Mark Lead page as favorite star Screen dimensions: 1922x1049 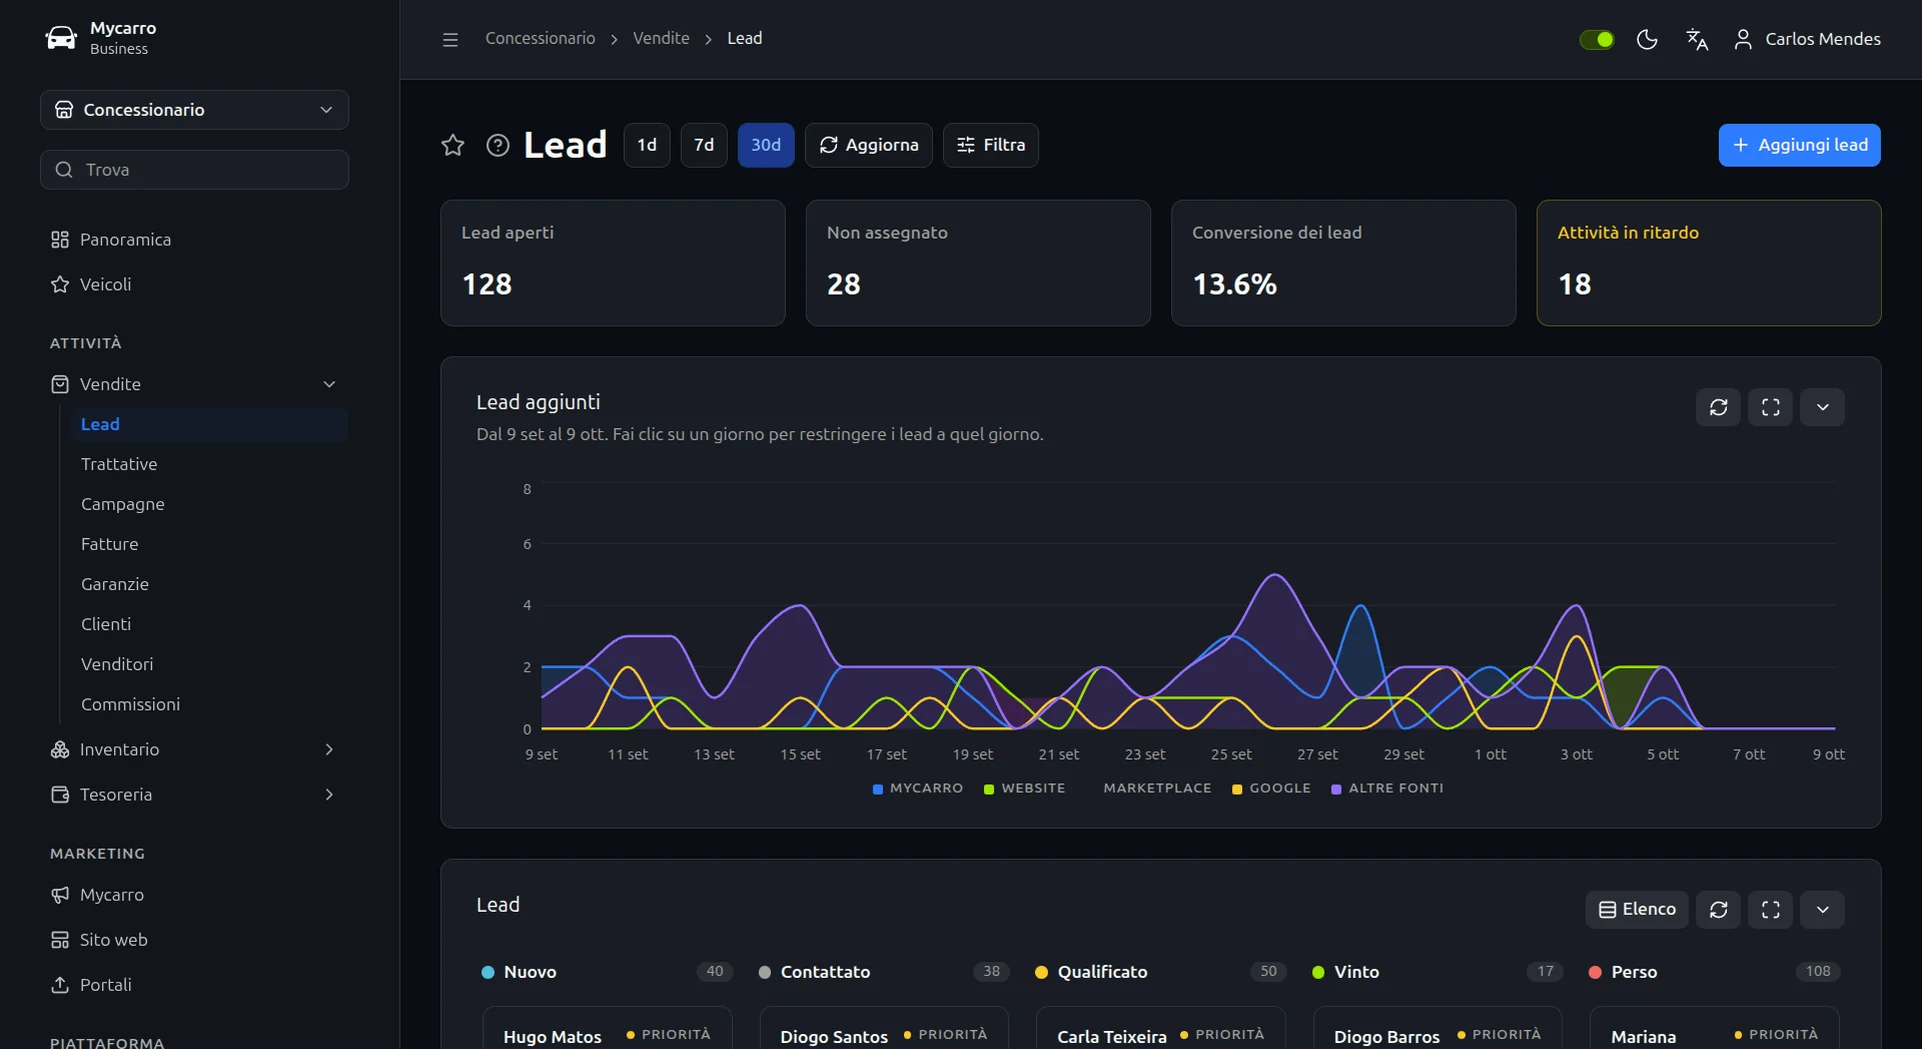point(453,145)
